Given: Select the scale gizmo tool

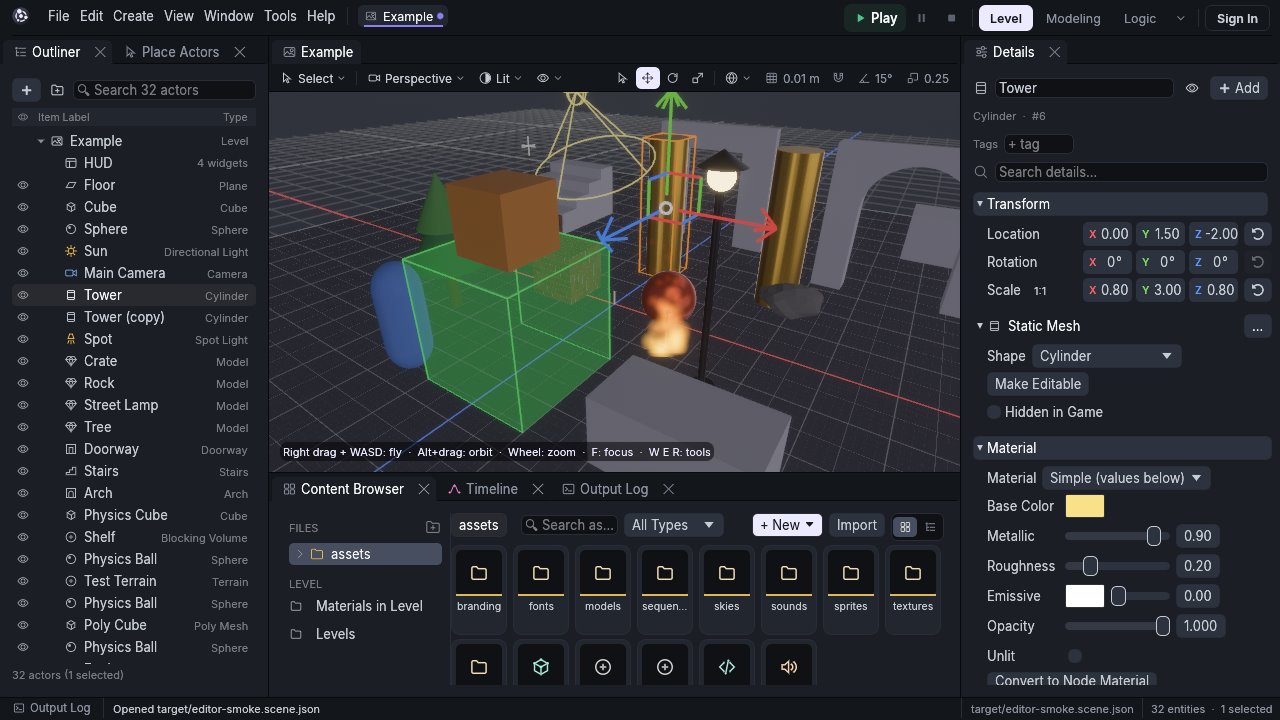Looking at the screenshot, I should coord(698,78).
